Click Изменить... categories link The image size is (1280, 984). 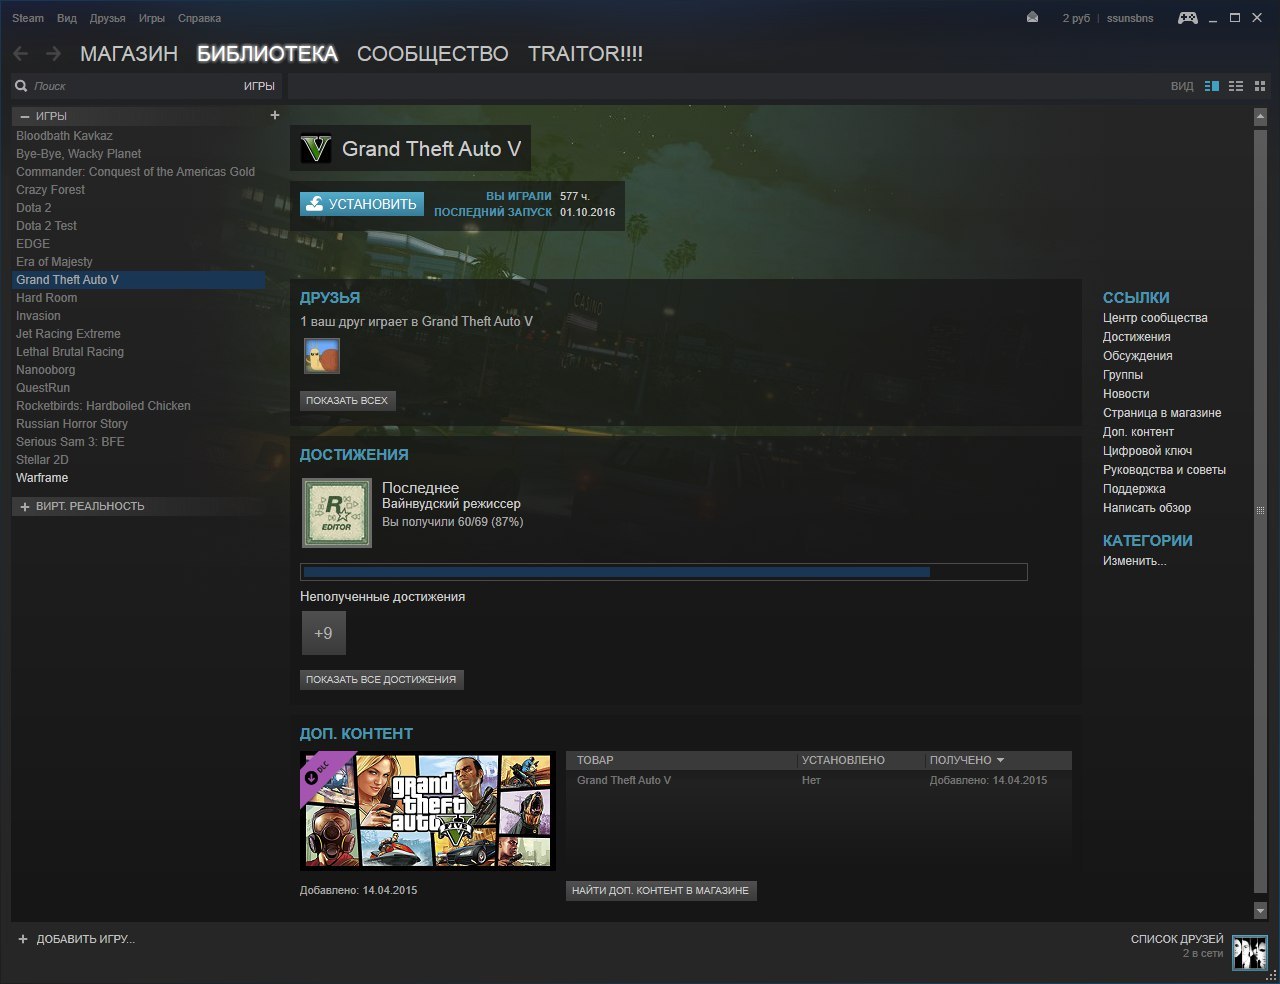[1135, 561]
